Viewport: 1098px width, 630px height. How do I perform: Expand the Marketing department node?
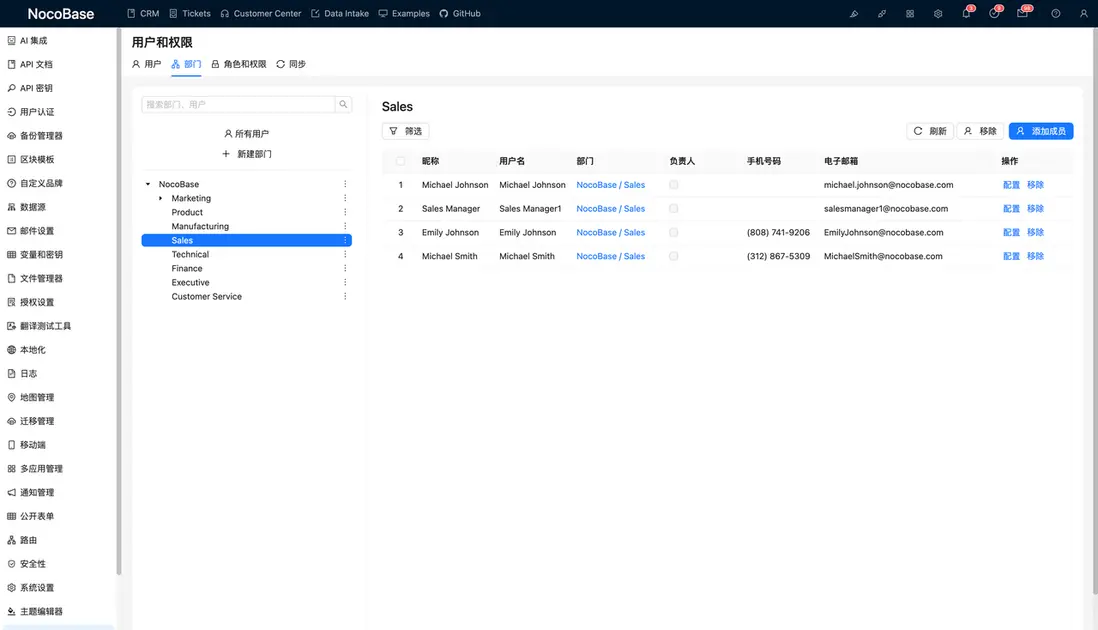pos(160,198)
